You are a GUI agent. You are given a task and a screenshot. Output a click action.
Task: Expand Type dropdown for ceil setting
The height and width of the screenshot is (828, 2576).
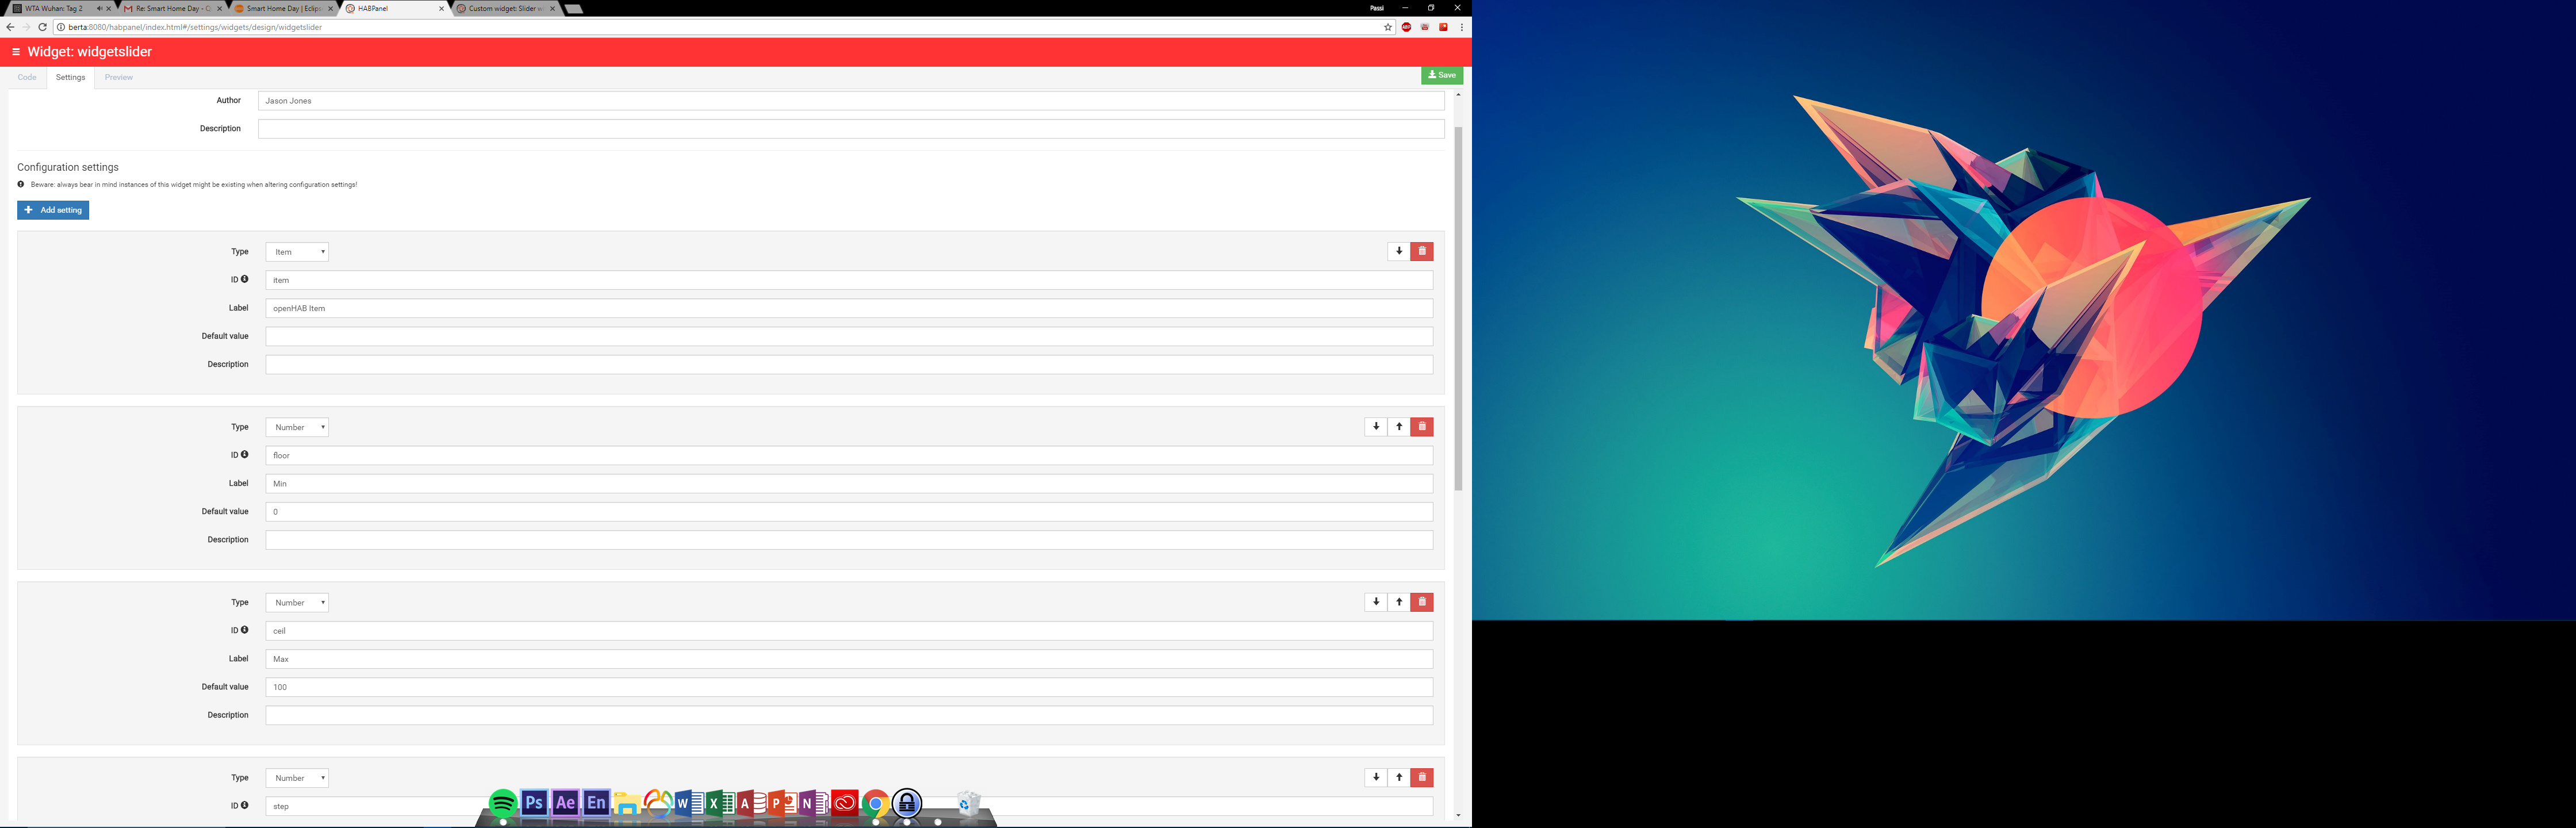297,603
